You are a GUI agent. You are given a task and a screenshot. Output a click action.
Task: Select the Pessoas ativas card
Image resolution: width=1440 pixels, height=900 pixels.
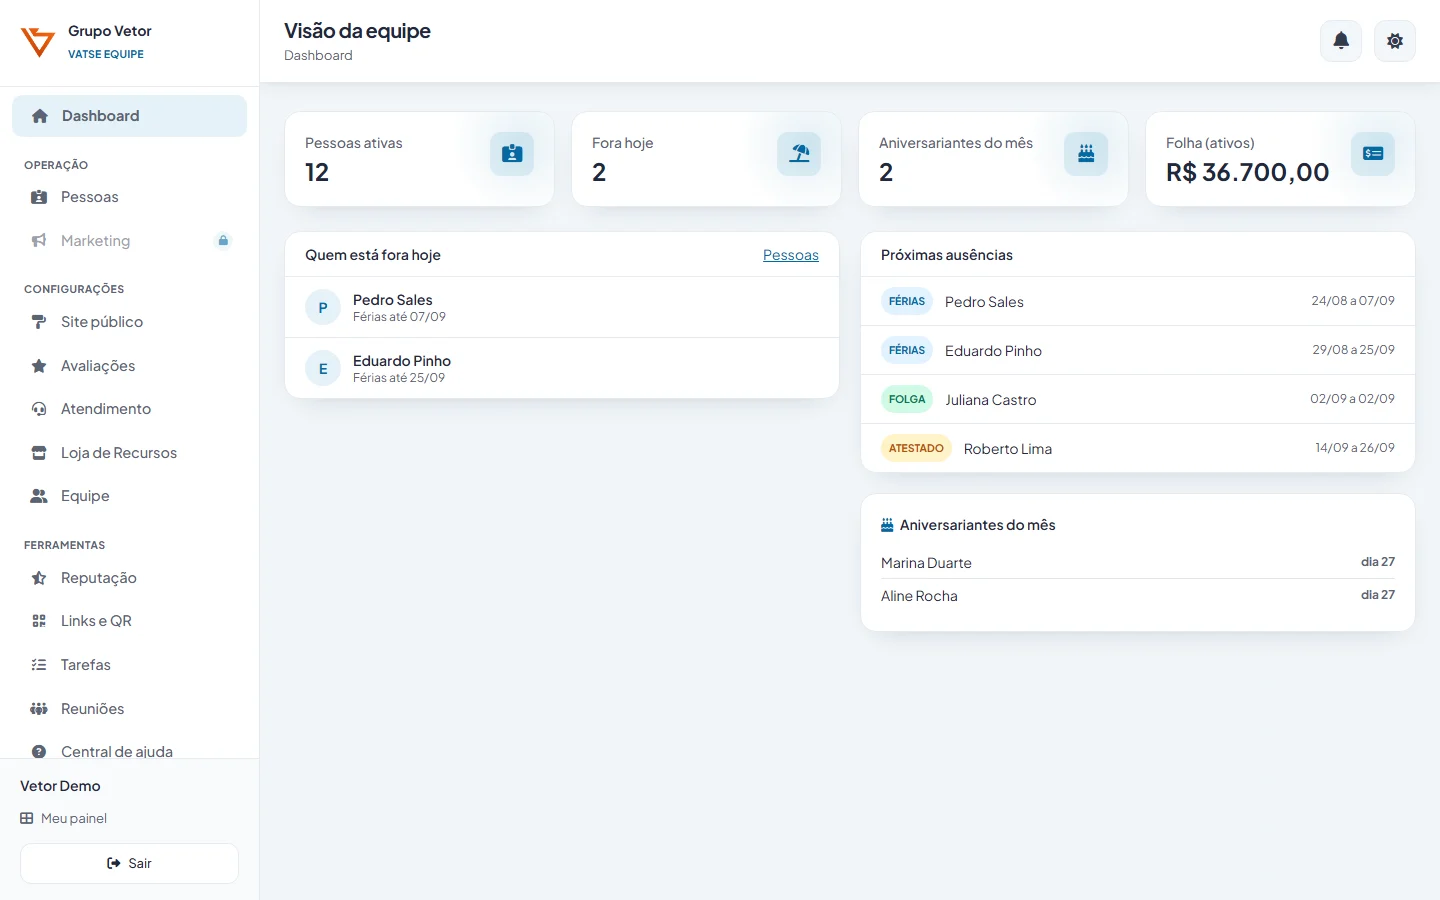[419, 159]
